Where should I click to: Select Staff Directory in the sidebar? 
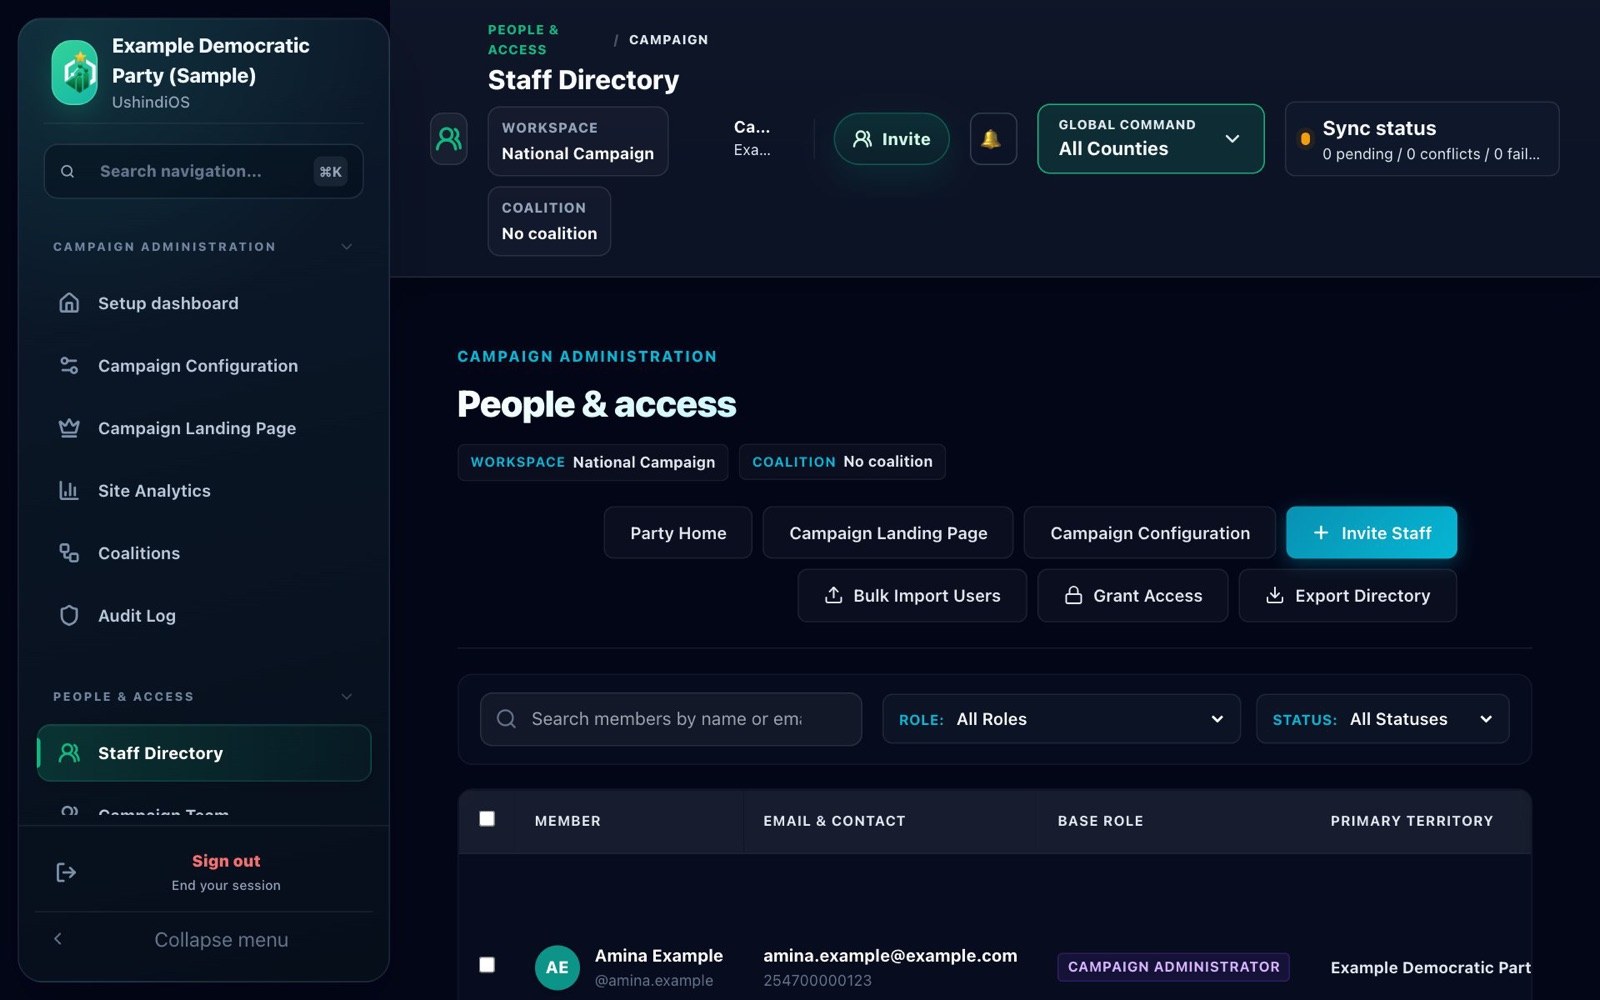[x=204, y=753]
